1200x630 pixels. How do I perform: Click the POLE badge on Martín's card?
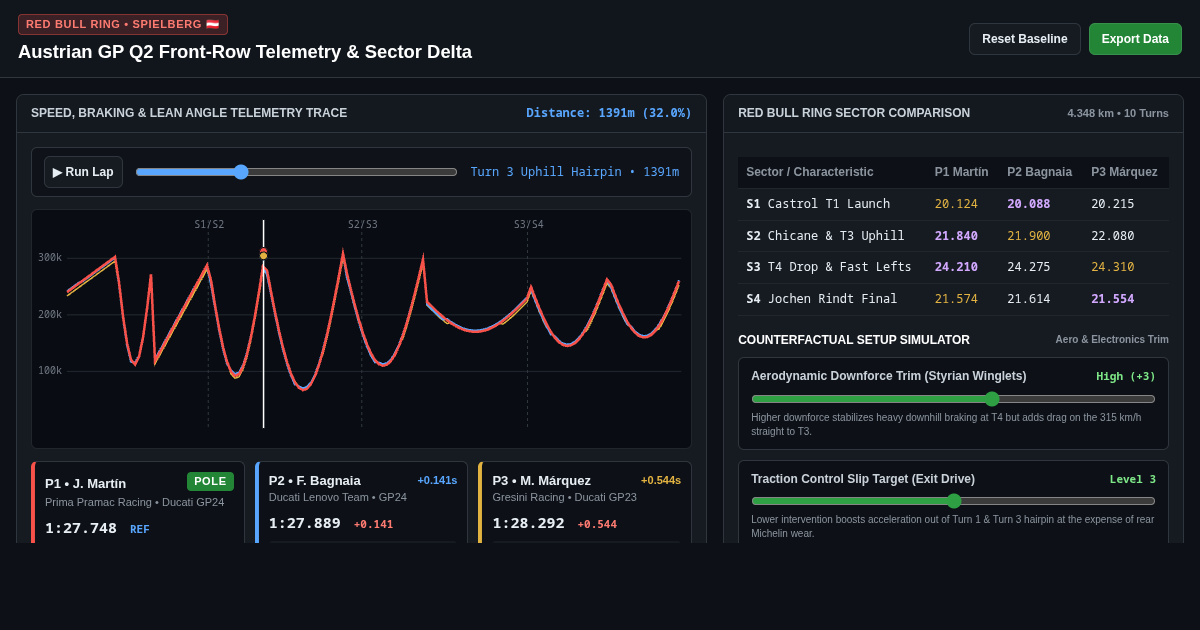tap(210, 481)
